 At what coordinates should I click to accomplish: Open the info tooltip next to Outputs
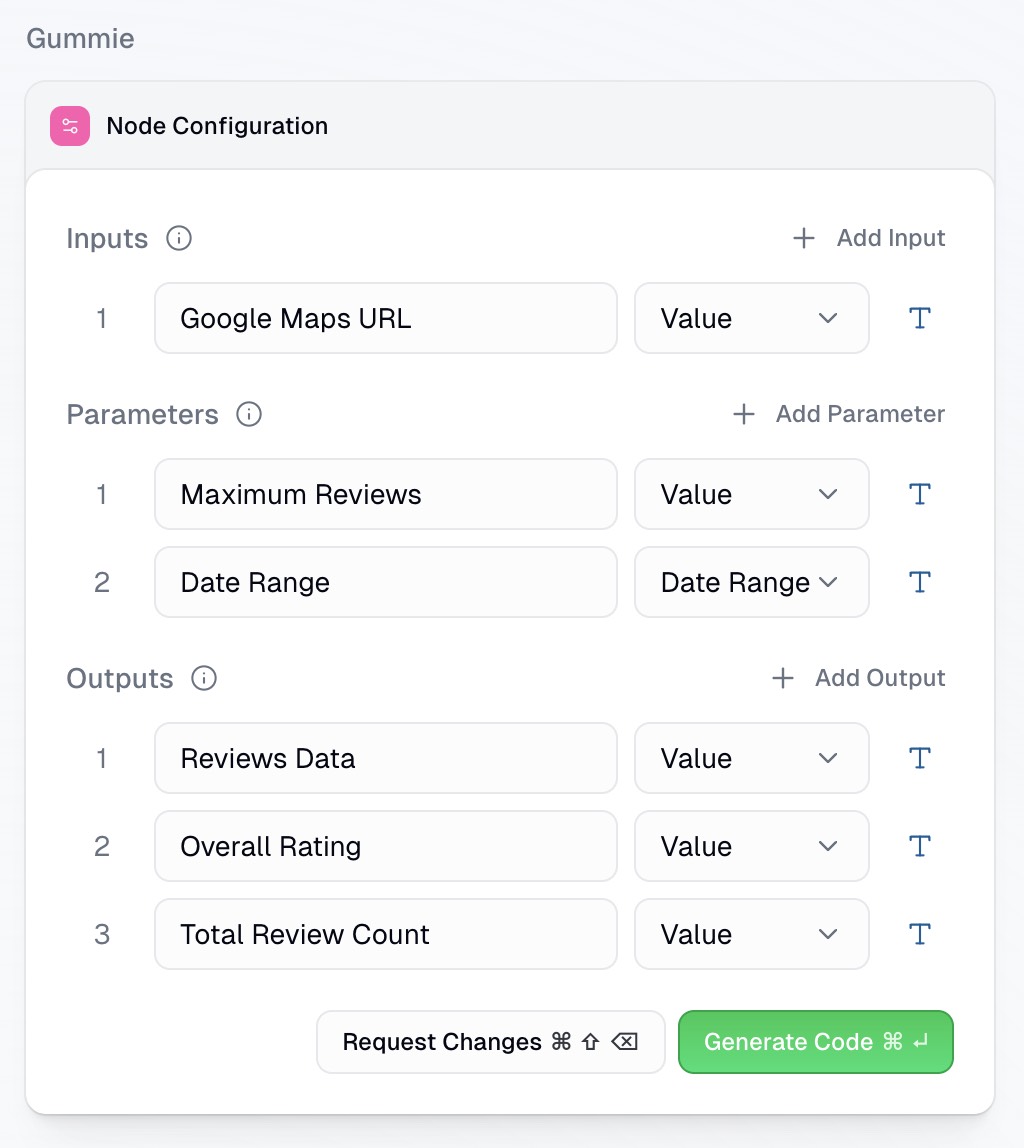pos(203,678)
